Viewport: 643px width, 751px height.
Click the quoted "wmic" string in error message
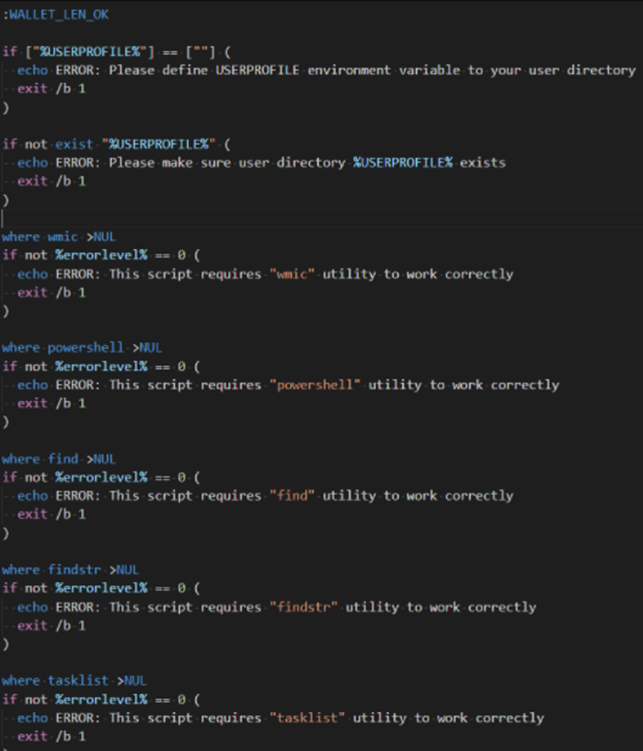tap(292, 274)
